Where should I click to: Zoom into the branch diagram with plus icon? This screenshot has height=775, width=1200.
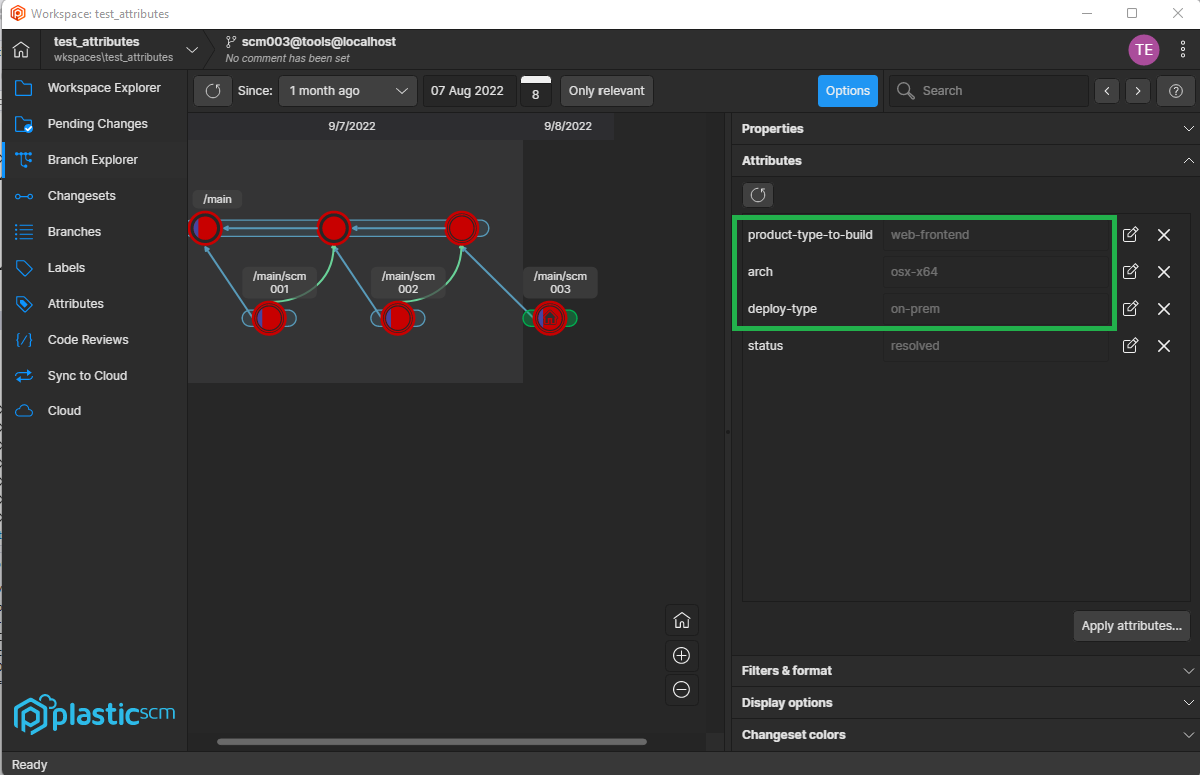point(681,655)
